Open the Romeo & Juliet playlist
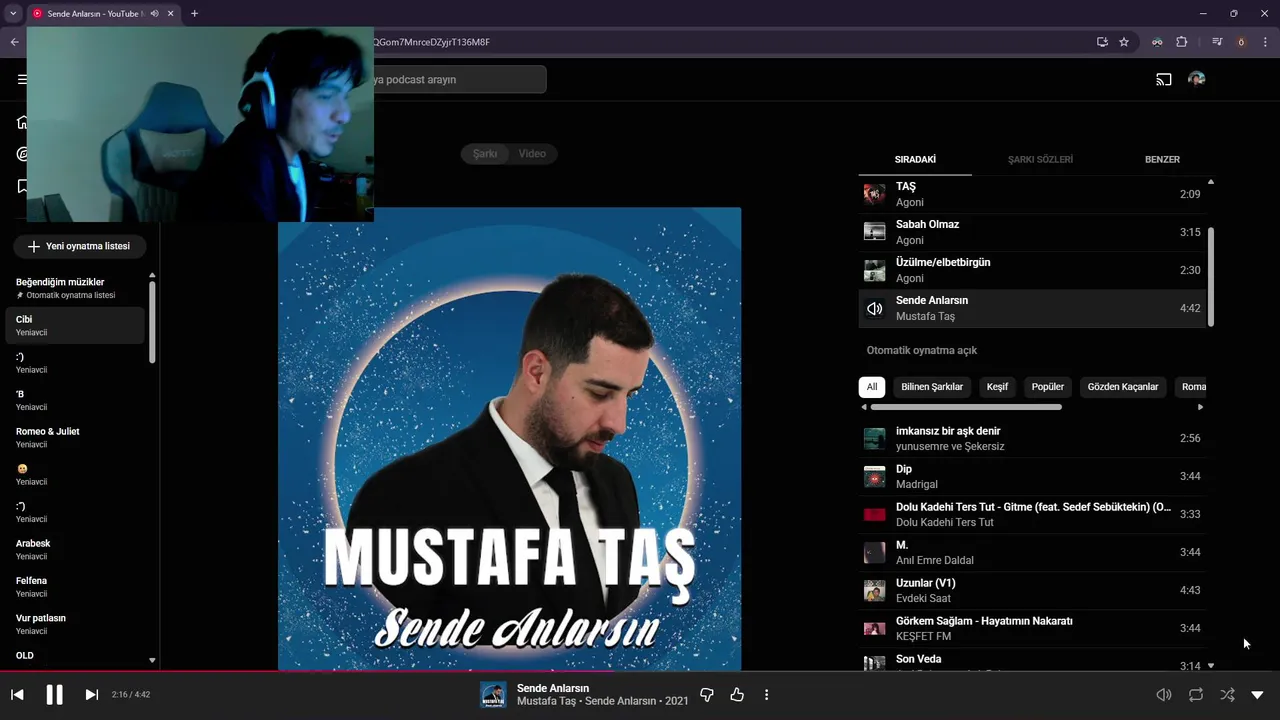Image resolution: width=1280 pixels, height=720 pixels. 75,437
